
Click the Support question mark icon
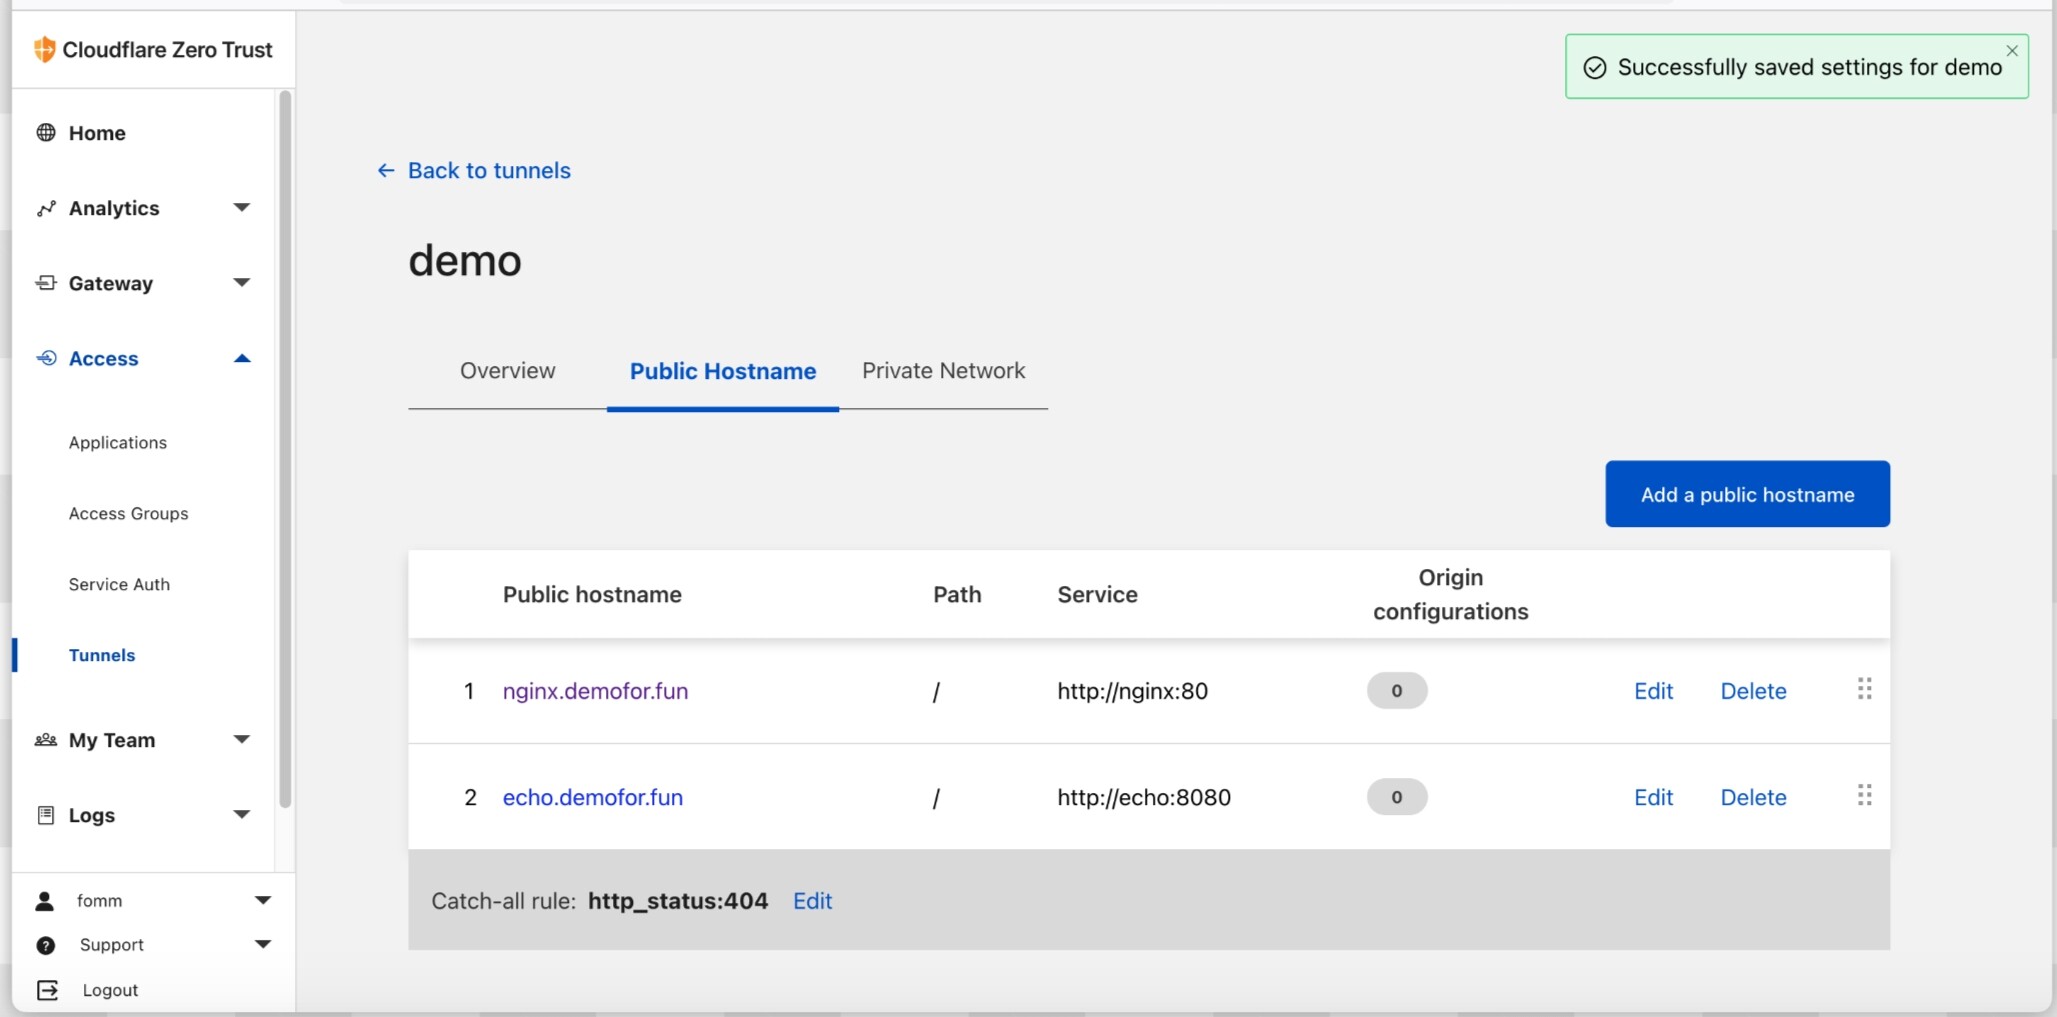click(46, 945)
